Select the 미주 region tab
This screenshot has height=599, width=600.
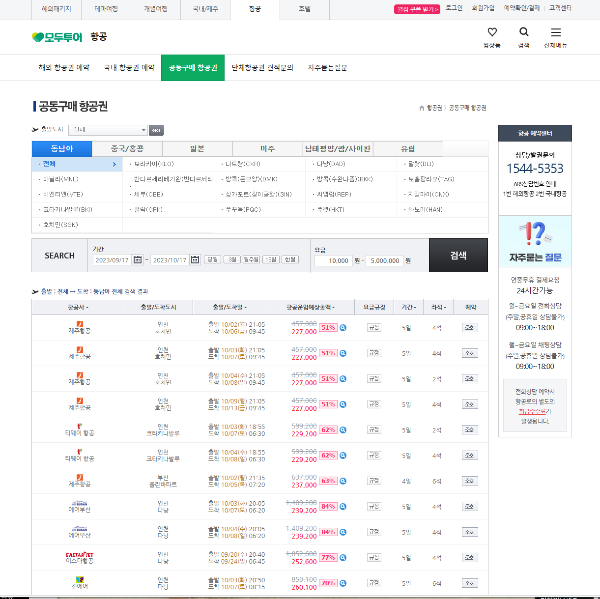coord(267,149)
